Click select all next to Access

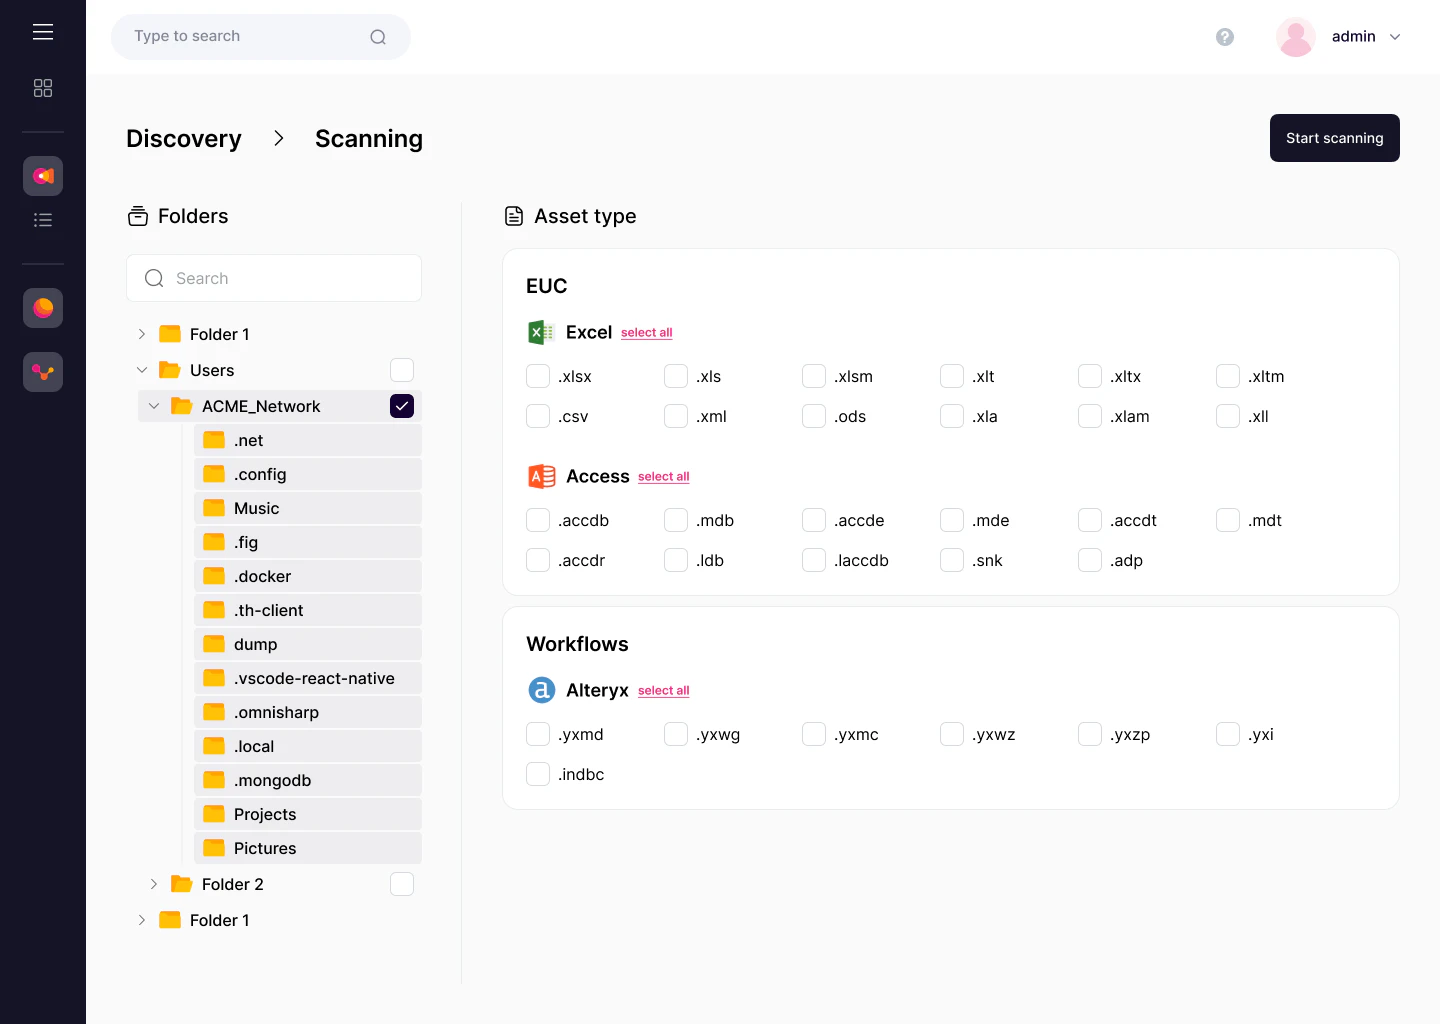click(x=663, y=476)
